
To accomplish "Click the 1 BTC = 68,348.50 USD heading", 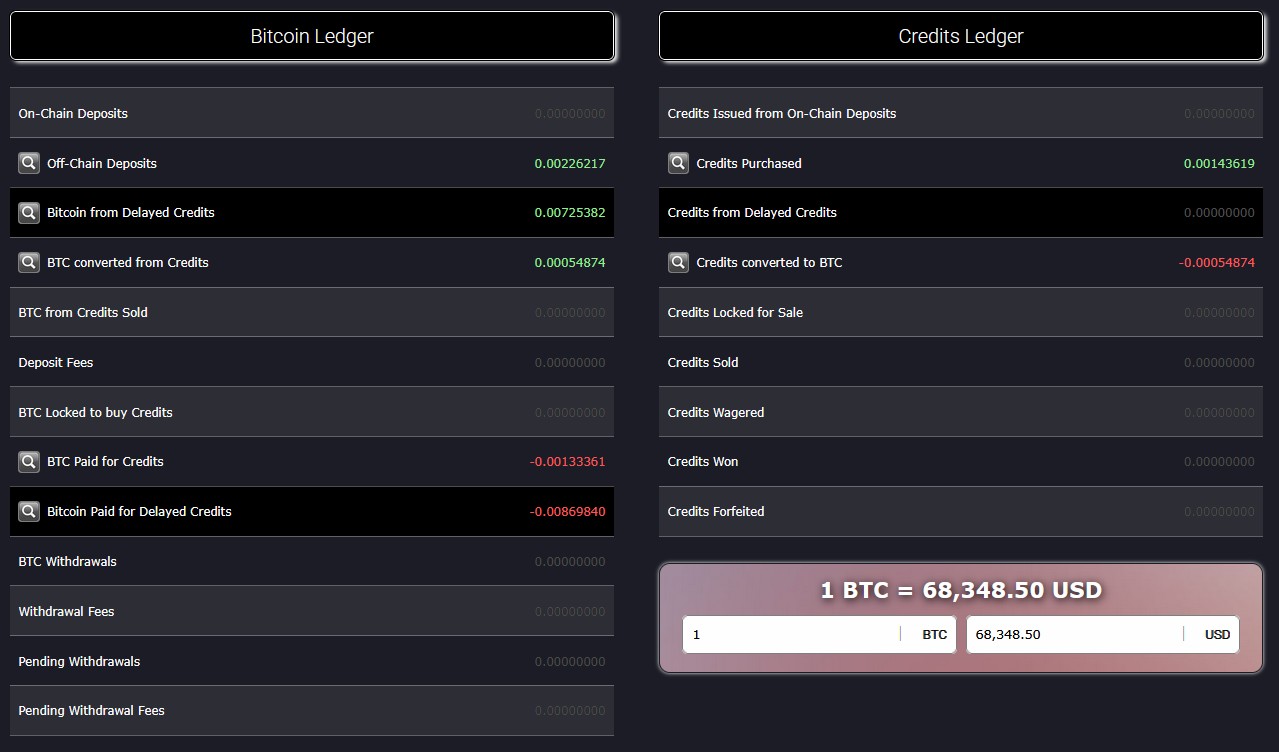I will pyautogui.click(x=960, y=590).
